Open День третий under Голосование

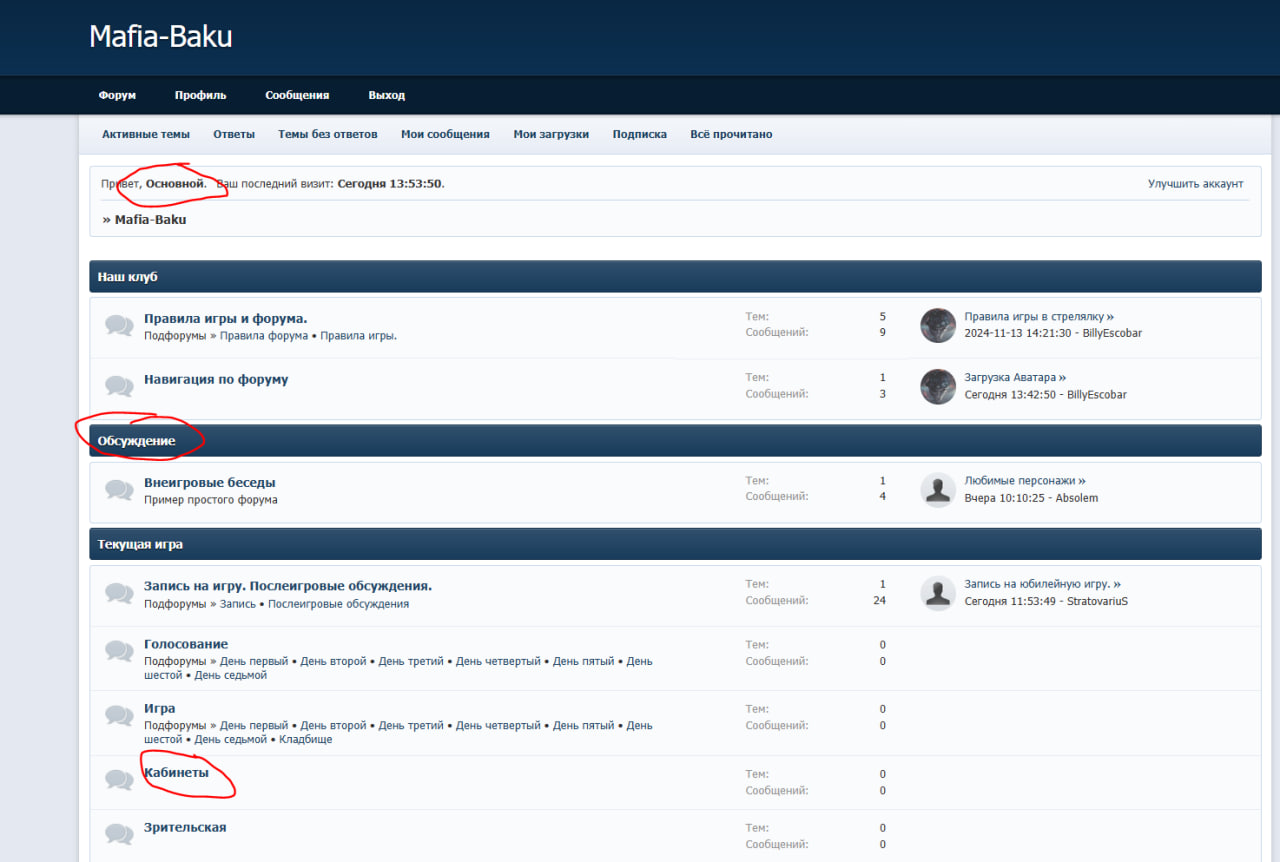(411, 661)
